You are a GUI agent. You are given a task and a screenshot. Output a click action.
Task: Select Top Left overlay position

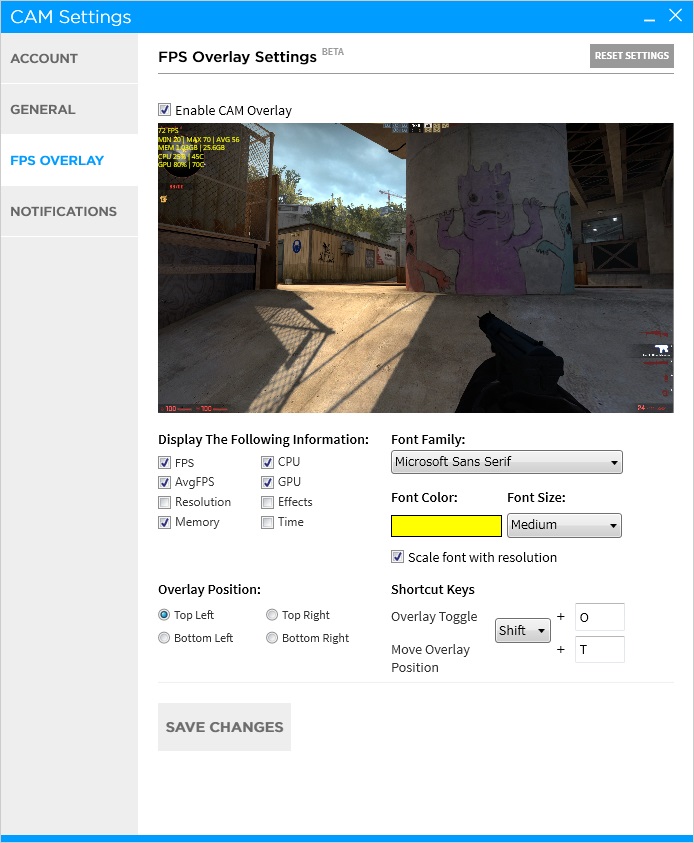pyautogui.click(x=164, y=615)
